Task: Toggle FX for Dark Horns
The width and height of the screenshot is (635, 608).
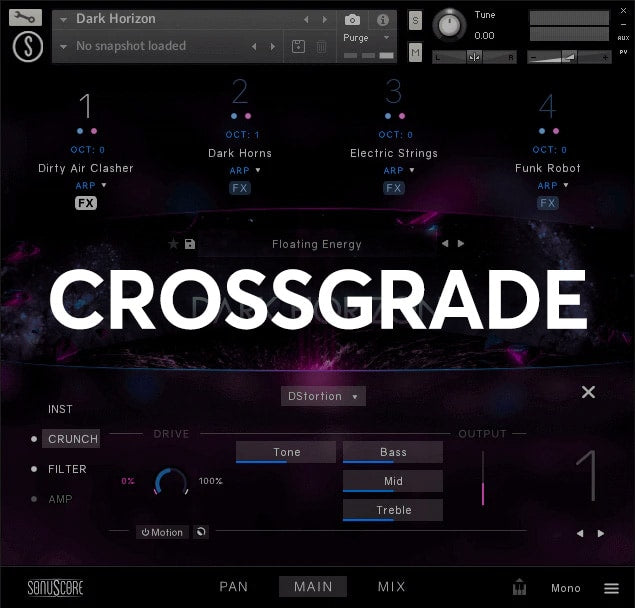Action: tap(240, 188)
